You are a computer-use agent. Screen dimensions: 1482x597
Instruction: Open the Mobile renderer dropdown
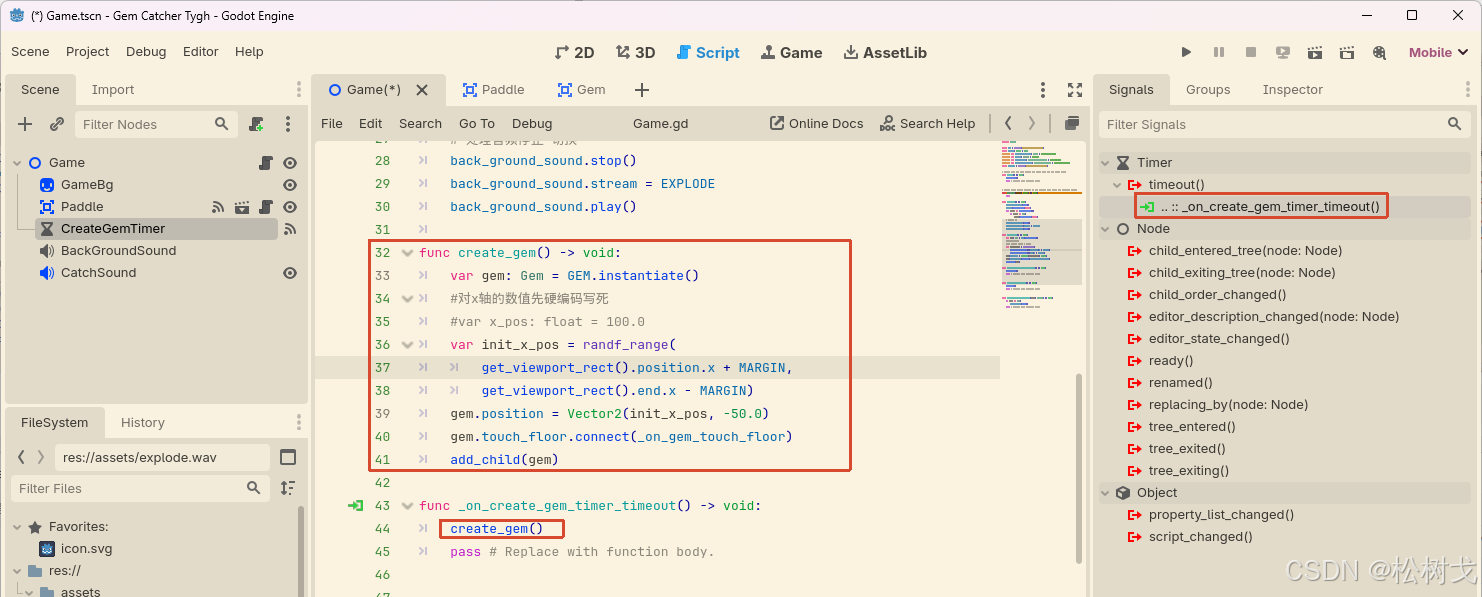tap(1438, 52)
